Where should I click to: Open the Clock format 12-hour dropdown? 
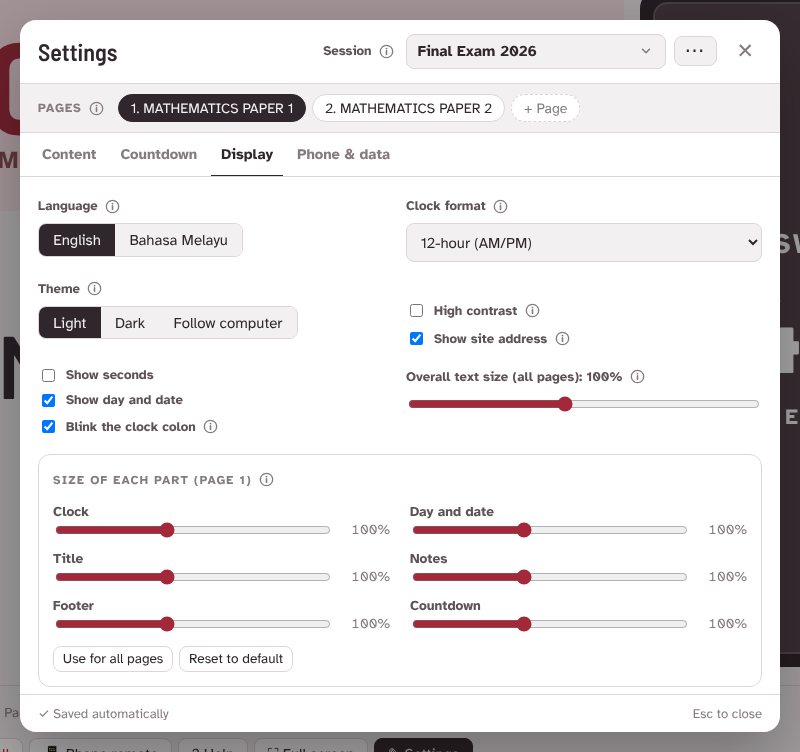[584, 243]
